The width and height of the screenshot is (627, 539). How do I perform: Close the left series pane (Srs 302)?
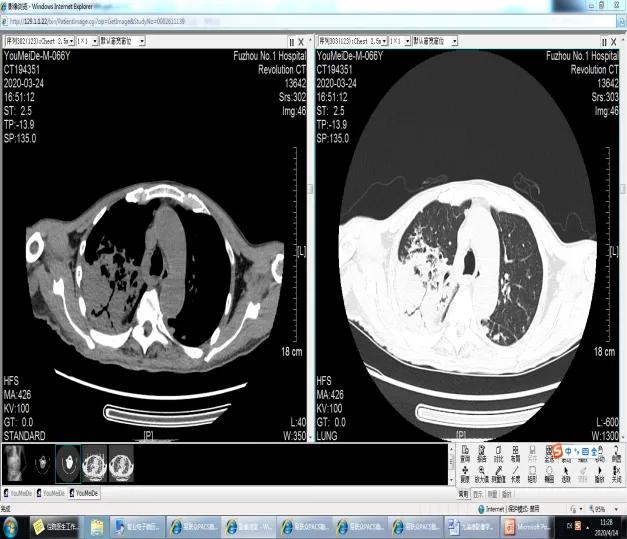point(301,42)
